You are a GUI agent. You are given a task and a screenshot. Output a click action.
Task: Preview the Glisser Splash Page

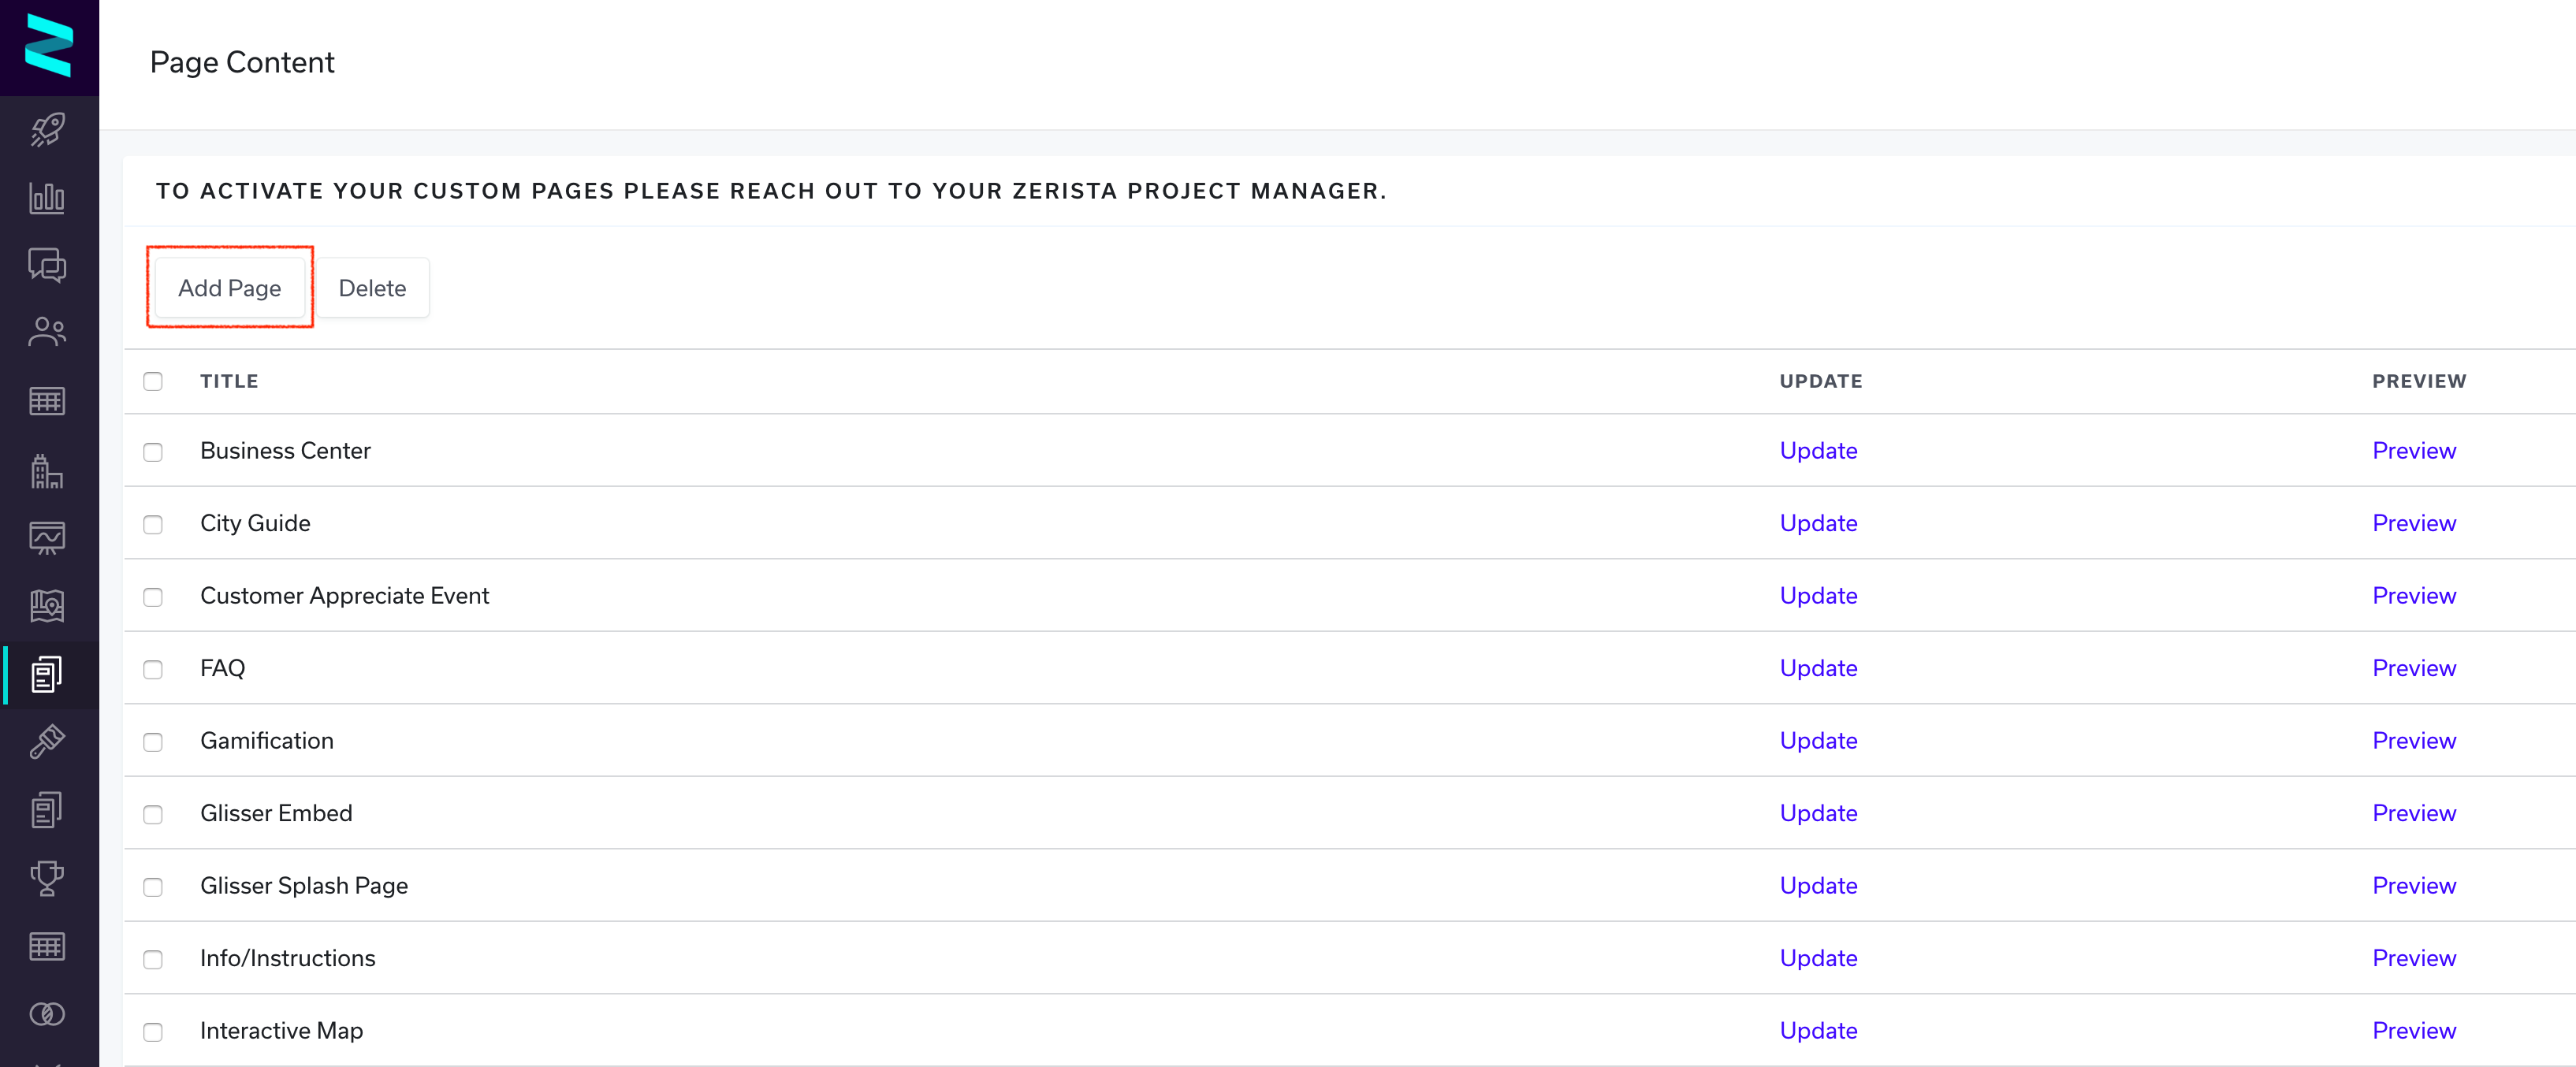pos(2414,886)
